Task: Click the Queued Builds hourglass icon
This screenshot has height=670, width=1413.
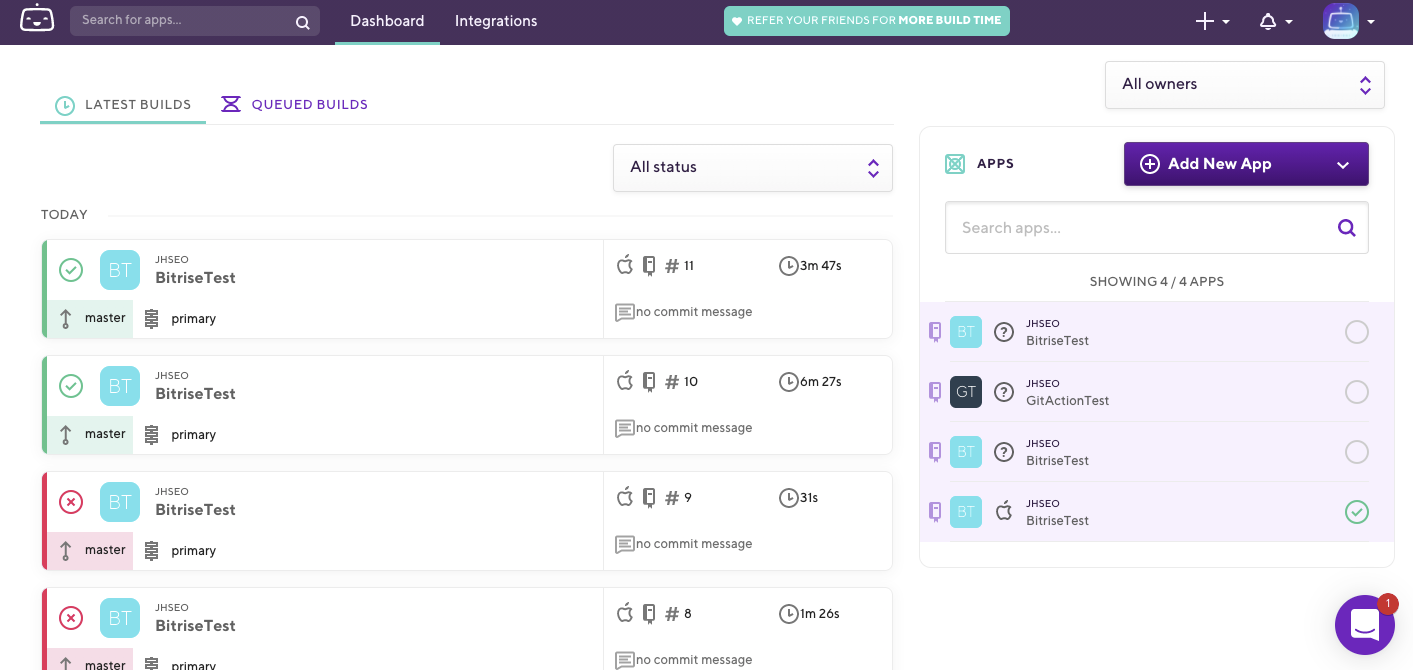Action: click(x=231, y=104)
